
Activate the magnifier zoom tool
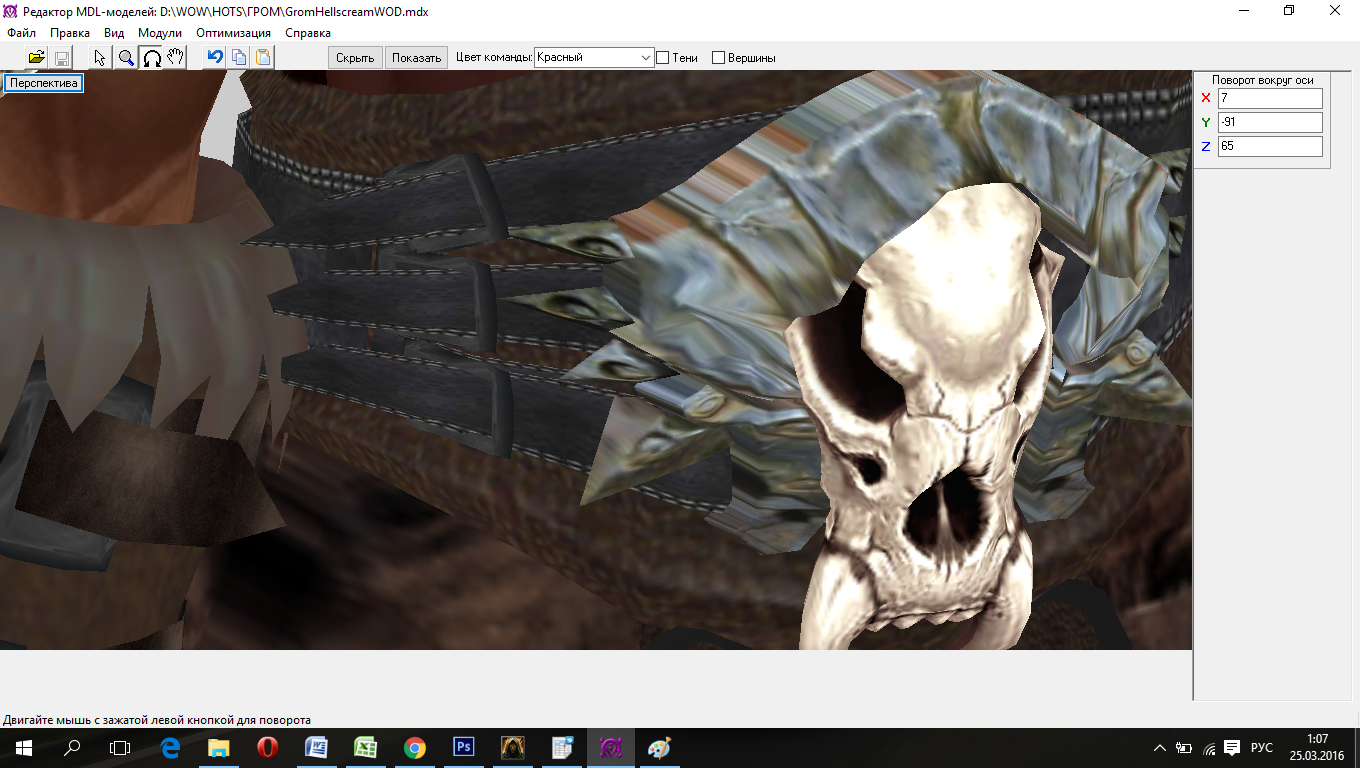[126, 57]
